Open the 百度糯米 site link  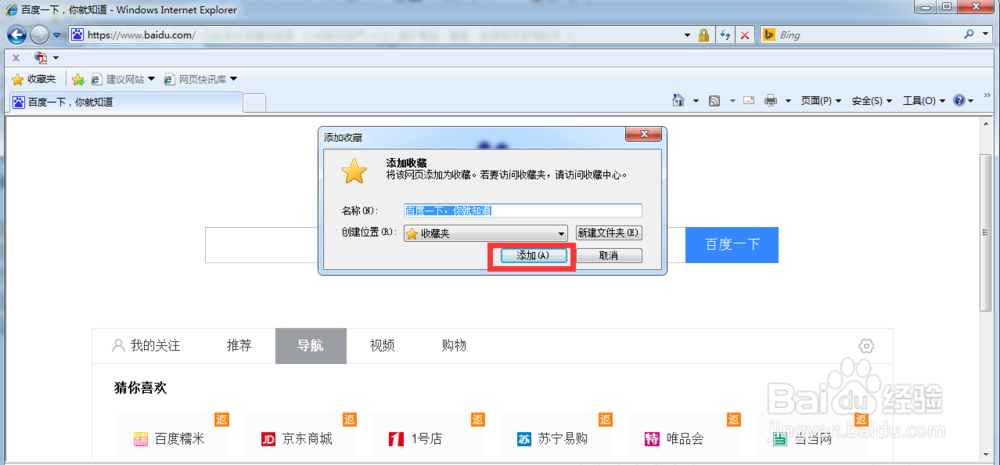169,439
